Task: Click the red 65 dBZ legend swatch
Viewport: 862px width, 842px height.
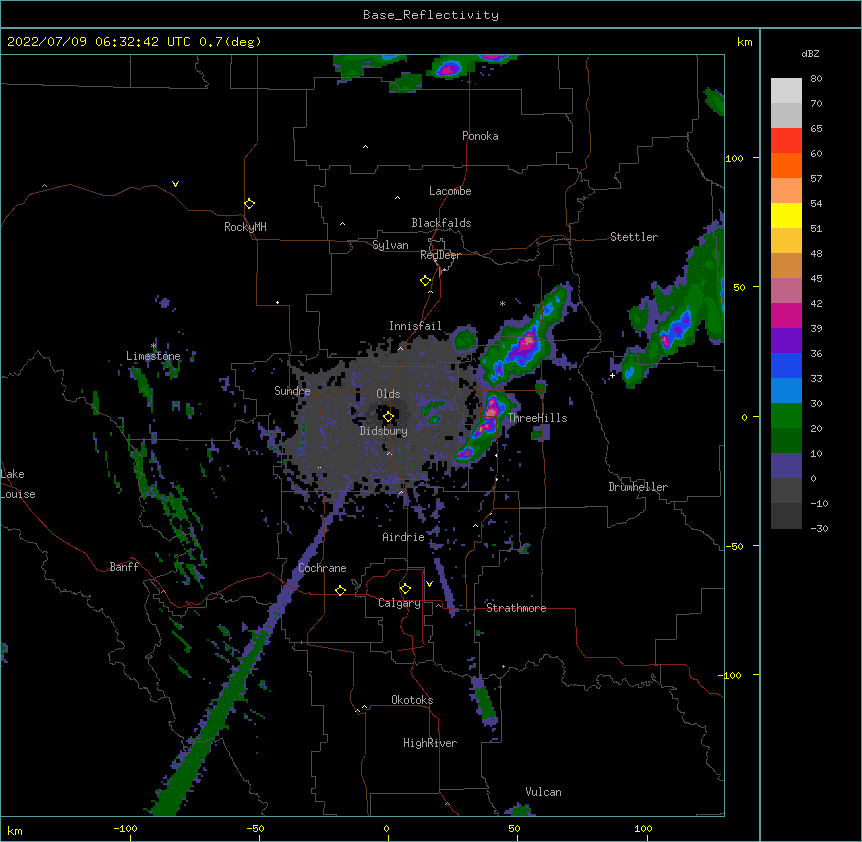Action: (x=786, y=141)
